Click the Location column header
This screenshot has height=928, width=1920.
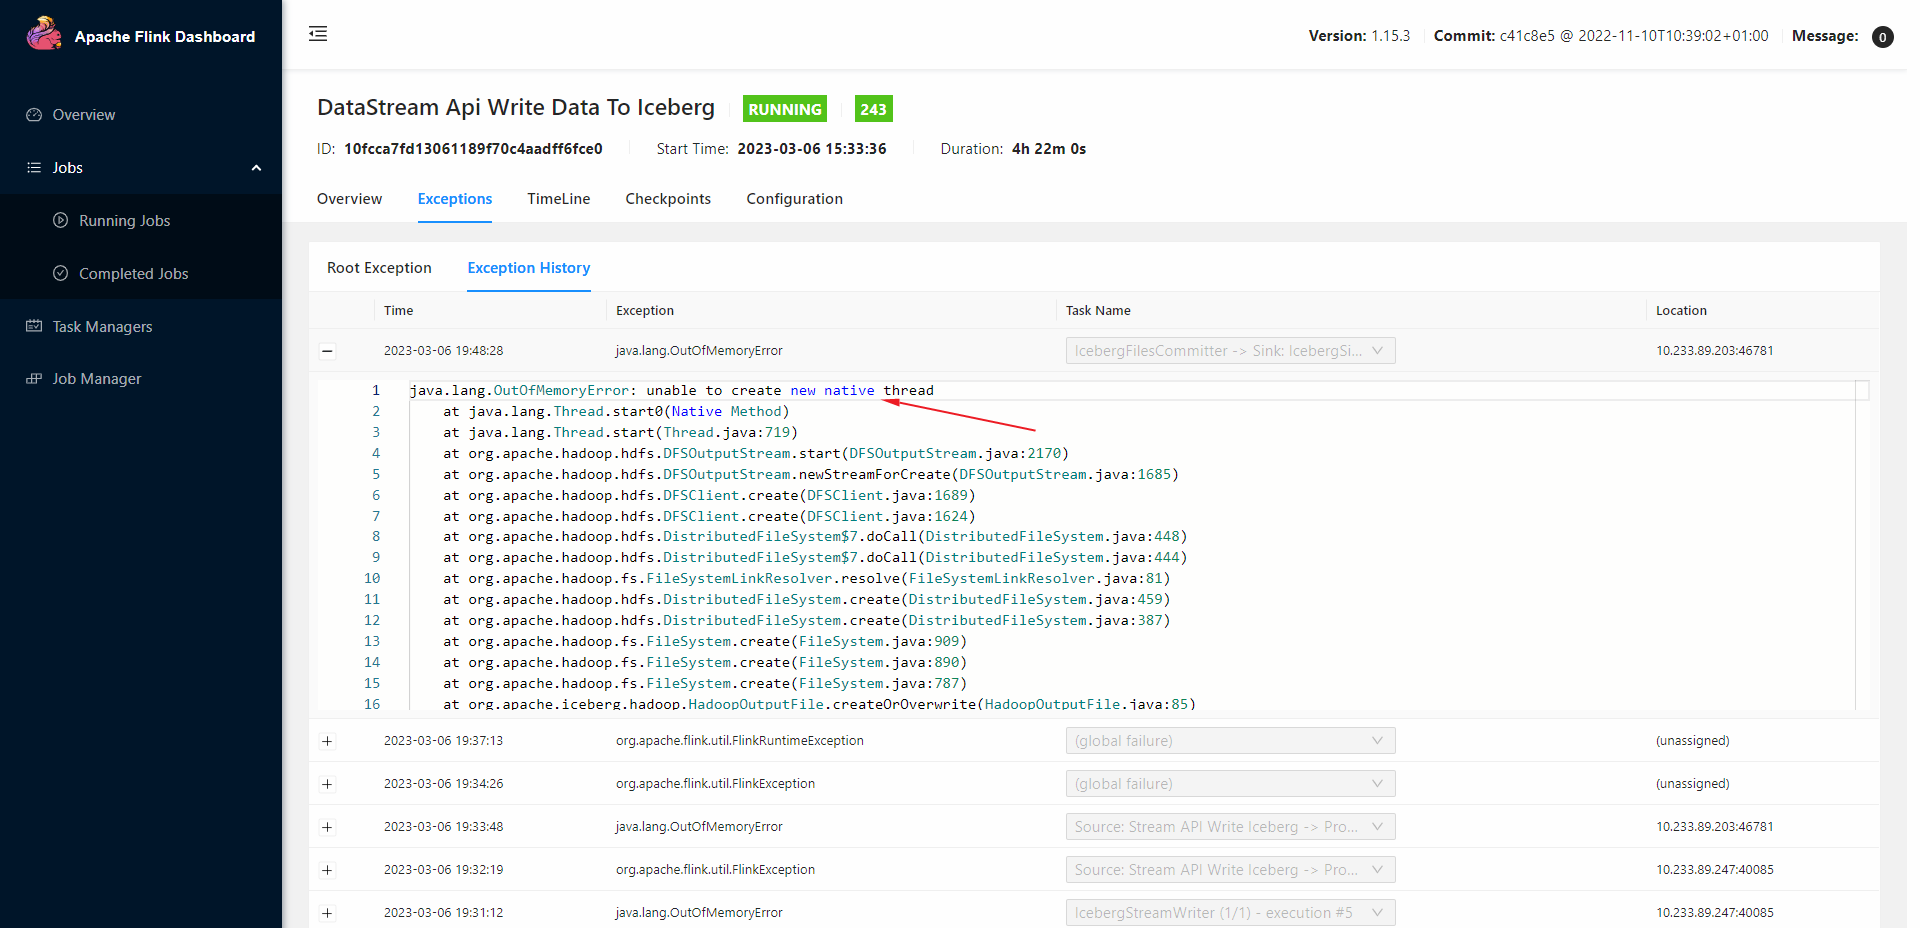(1681, 311)
